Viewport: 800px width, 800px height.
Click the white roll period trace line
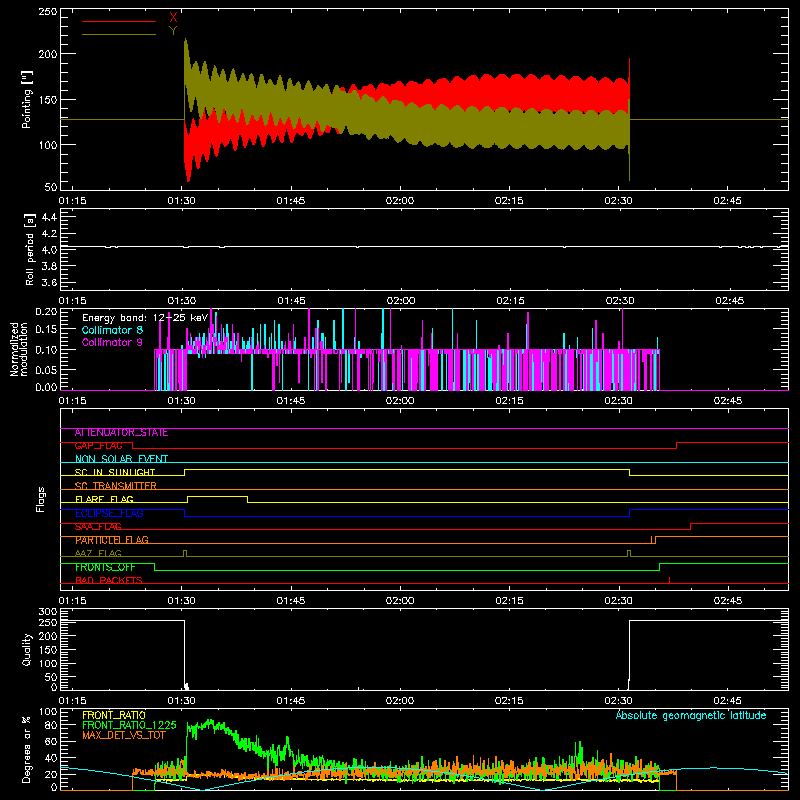[424, 247]
